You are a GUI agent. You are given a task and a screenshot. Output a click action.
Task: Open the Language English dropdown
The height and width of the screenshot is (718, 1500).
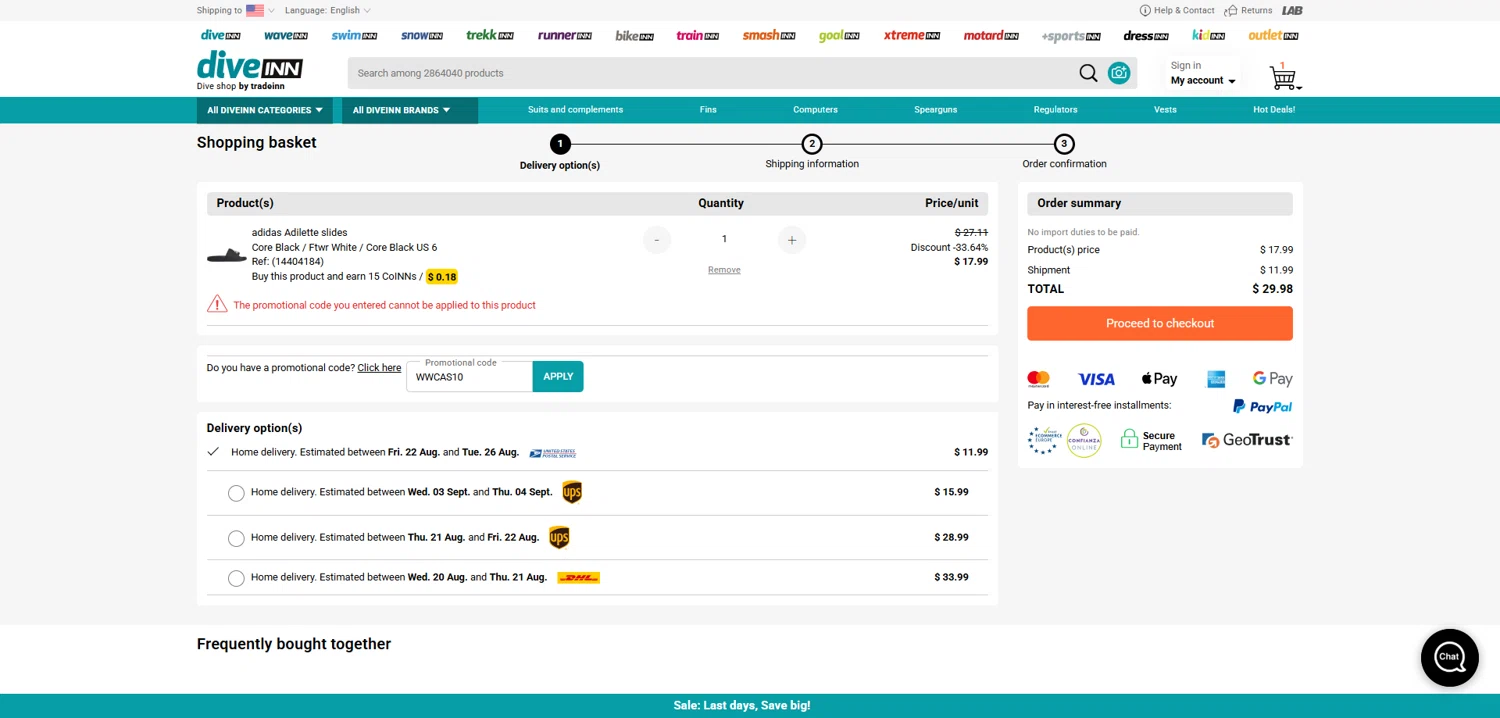coord(327,10)
